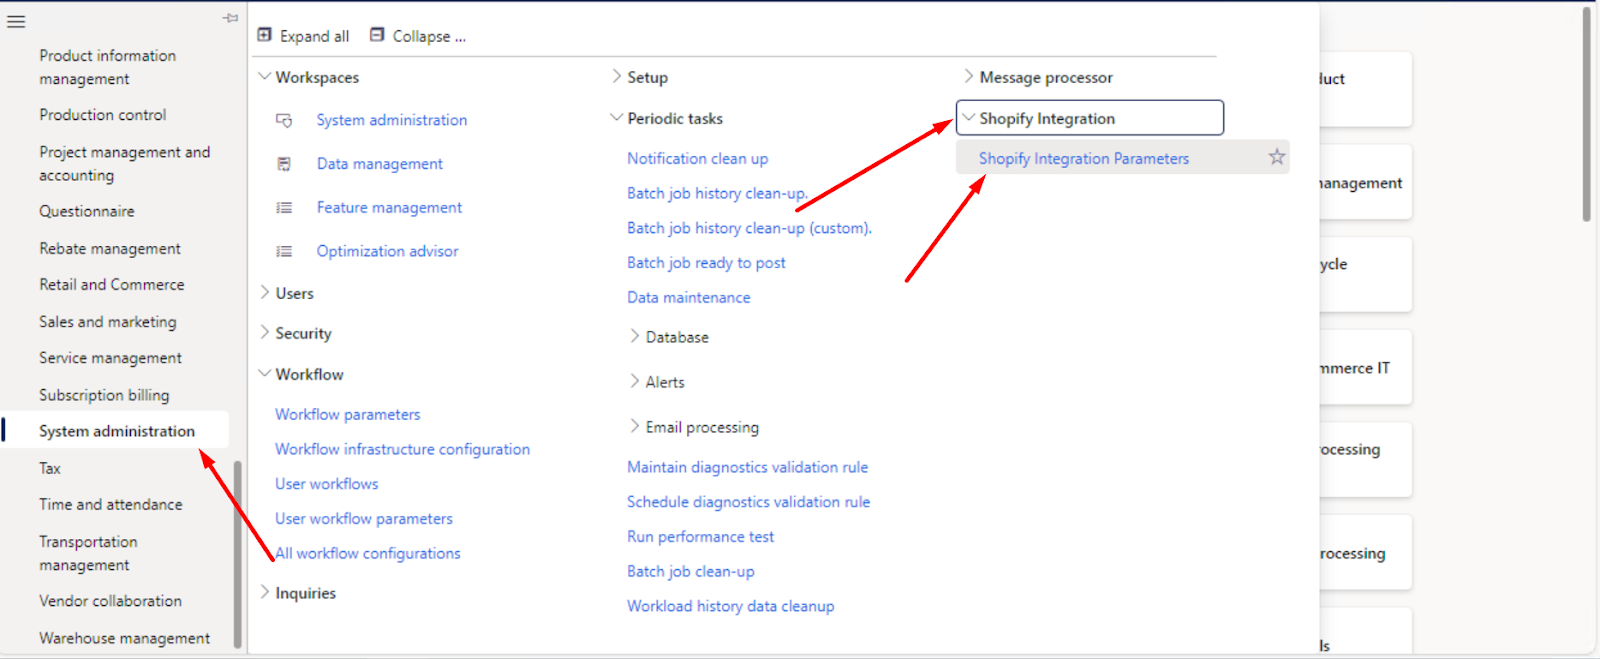Mark Shopify Integration Parameters as favorite star

click(1277, 157)
